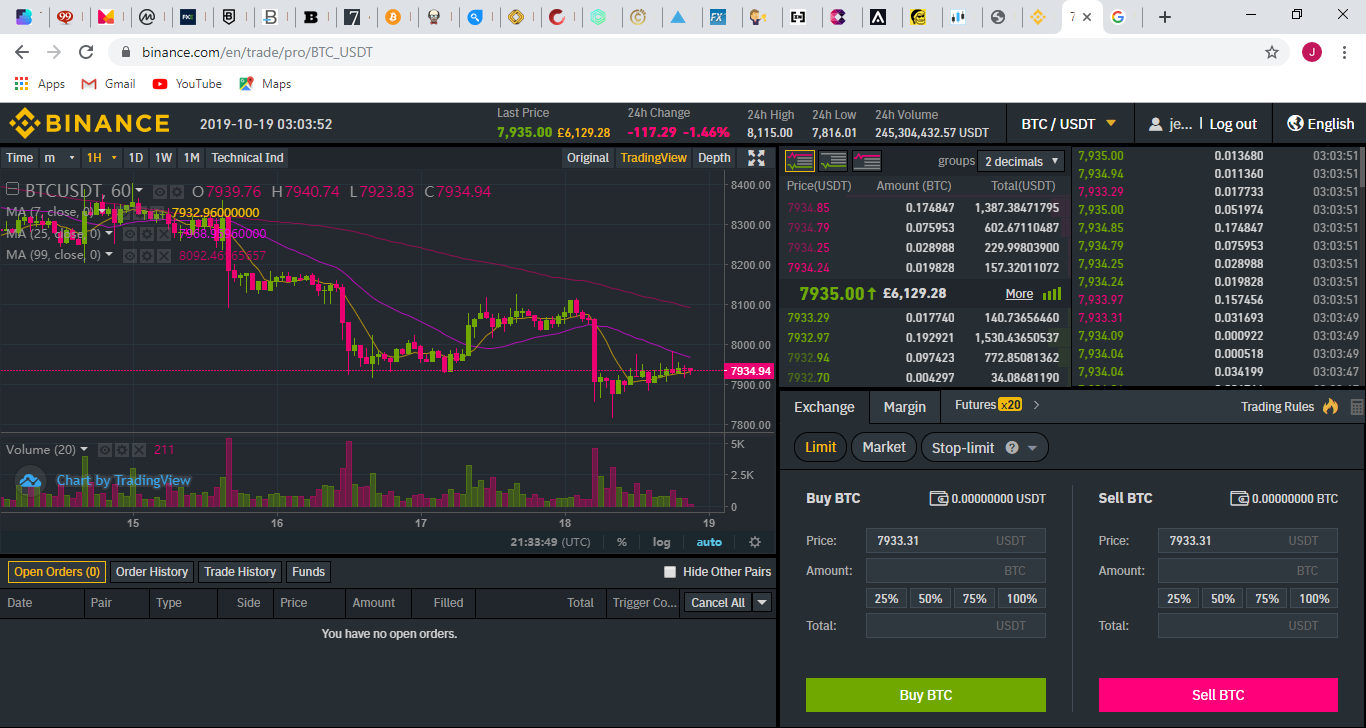Open the calculator icon in the trade panel
The height and width of the screenshot is (728, 1366).
click(x=1357, y=407)
